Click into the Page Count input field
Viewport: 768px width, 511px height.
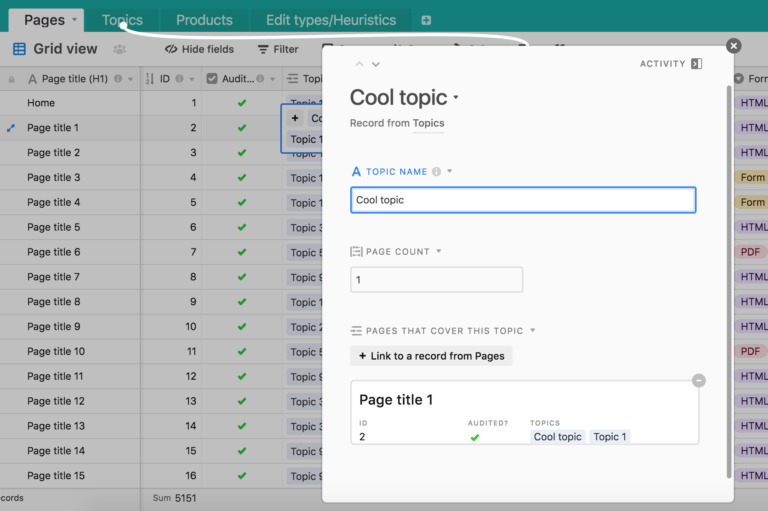point(436,280)
